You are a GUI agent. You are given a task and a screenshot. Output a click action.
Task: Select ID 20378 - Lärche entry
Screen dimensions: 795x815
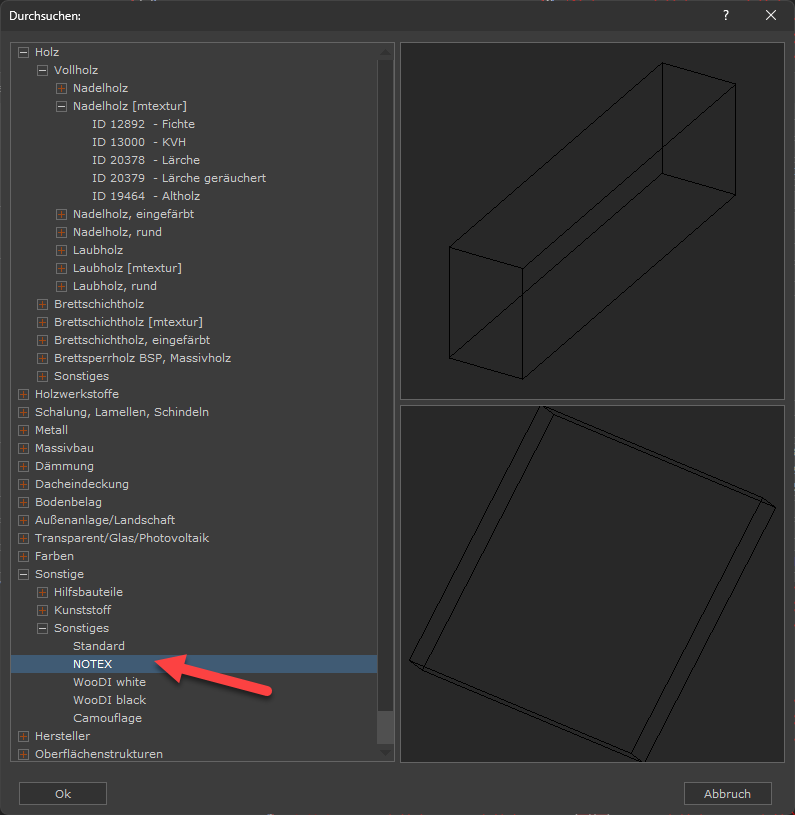[x=145, y=160]
